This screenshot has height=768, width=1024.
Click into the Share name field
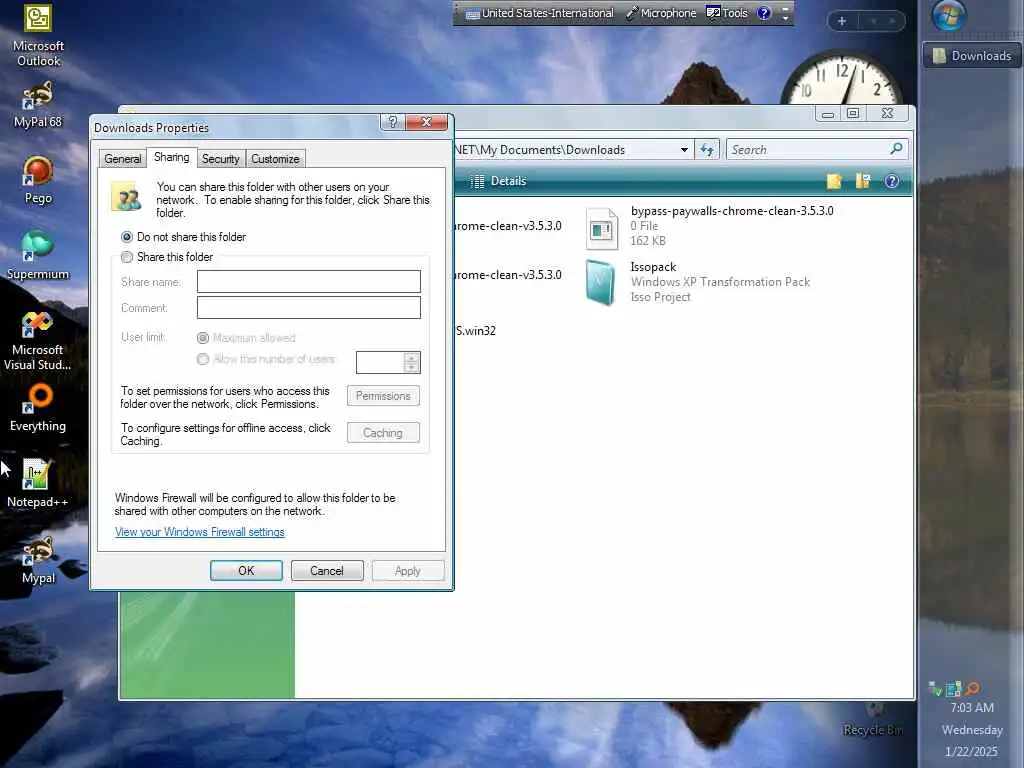pyautogui.click(x=309, y=281)
